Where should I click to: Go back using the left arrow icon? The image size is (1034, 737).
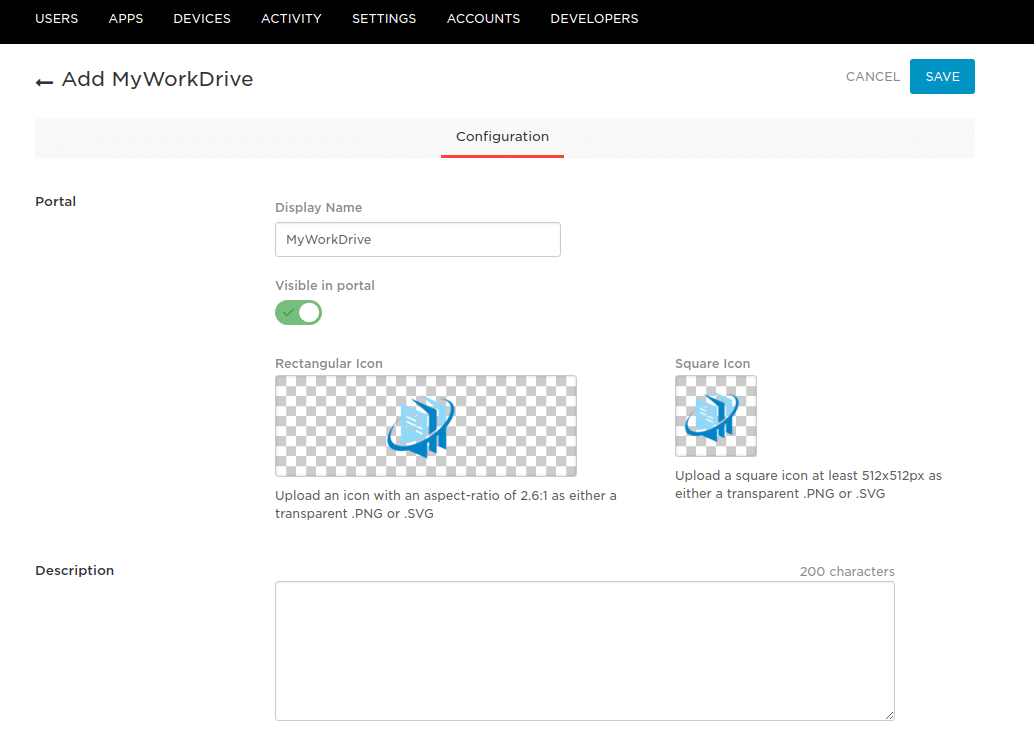pyautogui.click(x=44, y=82)
